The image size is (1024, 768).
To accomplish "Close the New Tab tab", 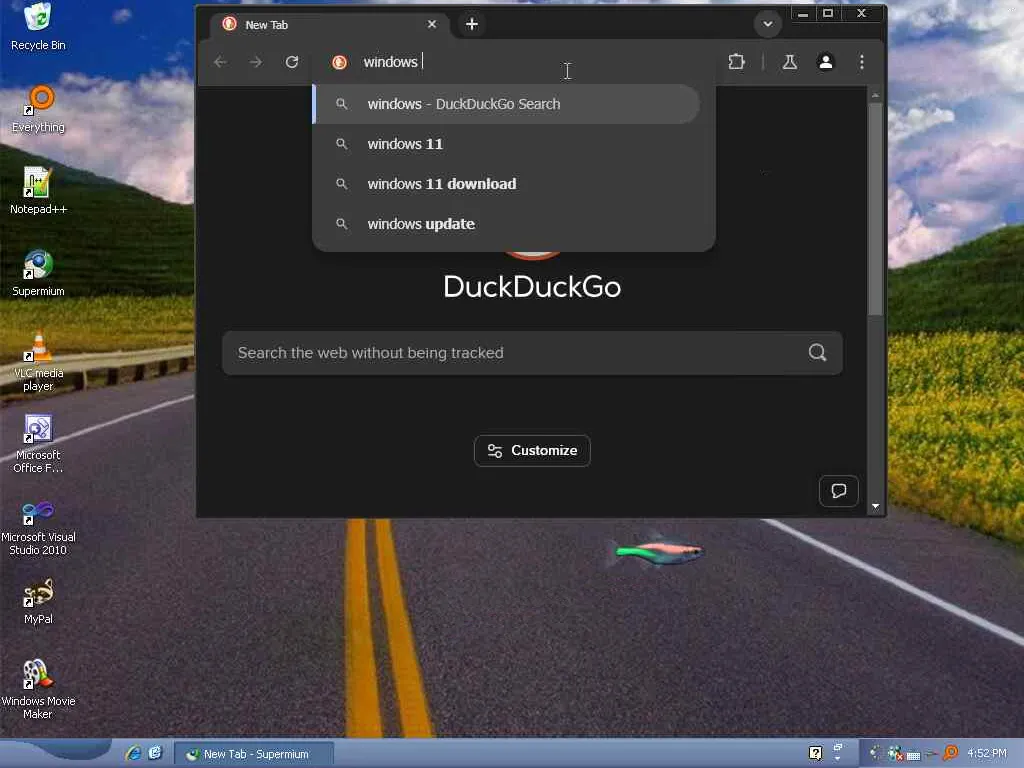I will click(432, 24).
